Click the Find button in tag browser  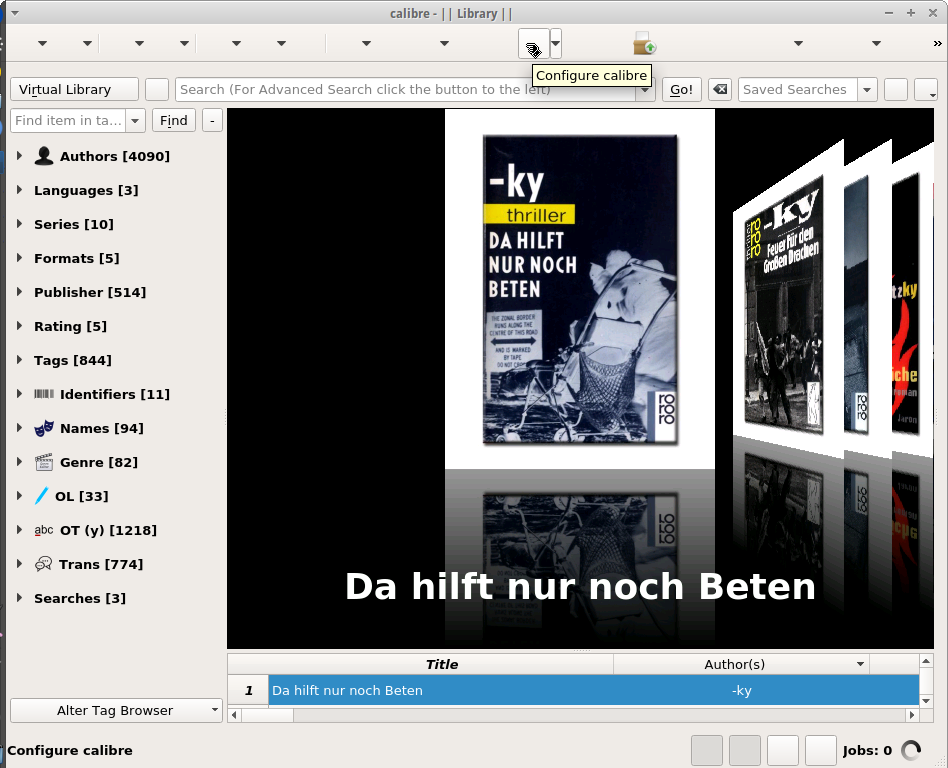coord(173,120)
